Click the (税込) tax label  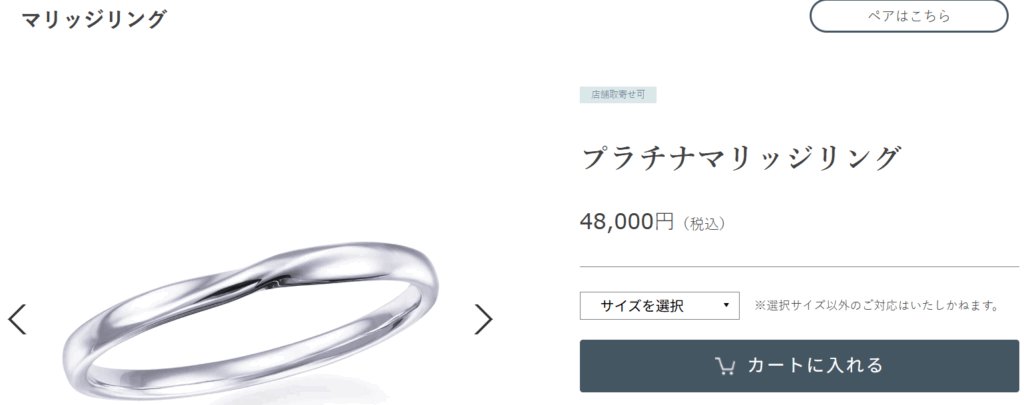point(704,224)
